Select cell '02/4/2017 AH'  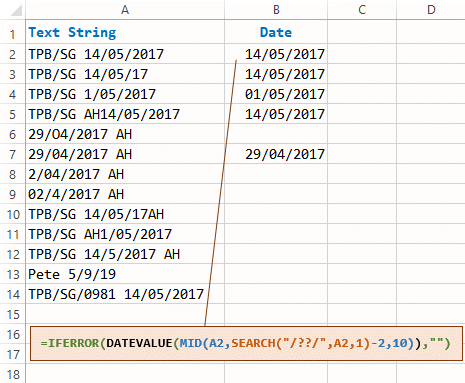click(x=125, y=194)
